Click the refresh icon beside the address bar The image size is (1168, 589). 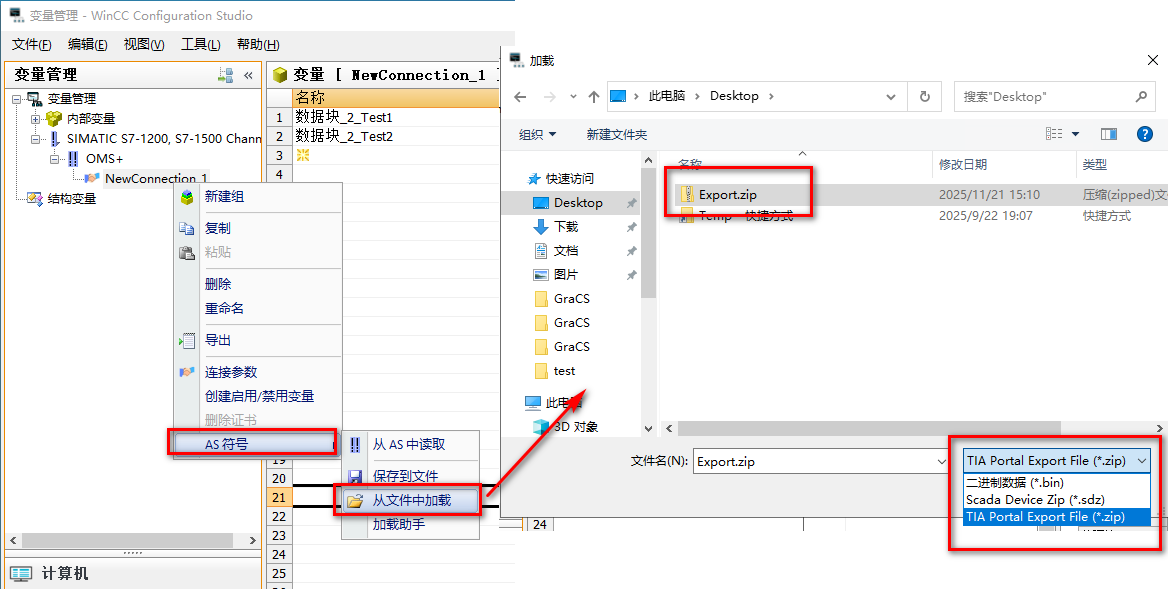[x=924, y=96]
